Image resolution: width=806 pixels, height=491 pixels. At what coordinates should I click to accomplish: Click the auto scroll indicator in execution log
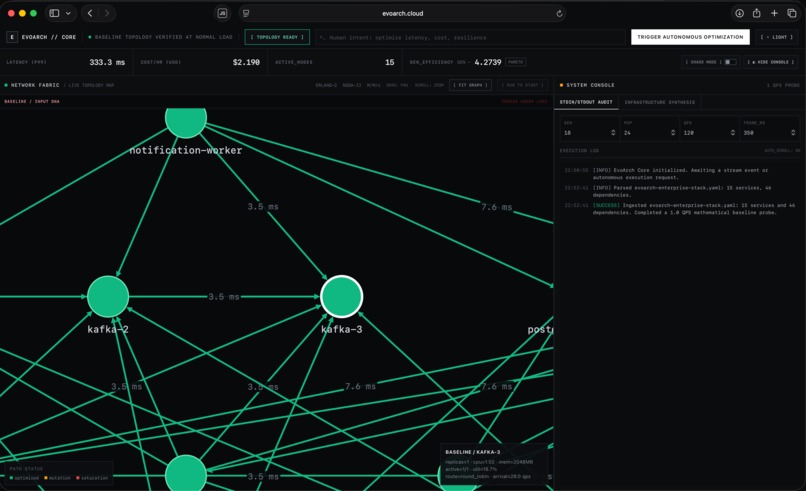782,151
